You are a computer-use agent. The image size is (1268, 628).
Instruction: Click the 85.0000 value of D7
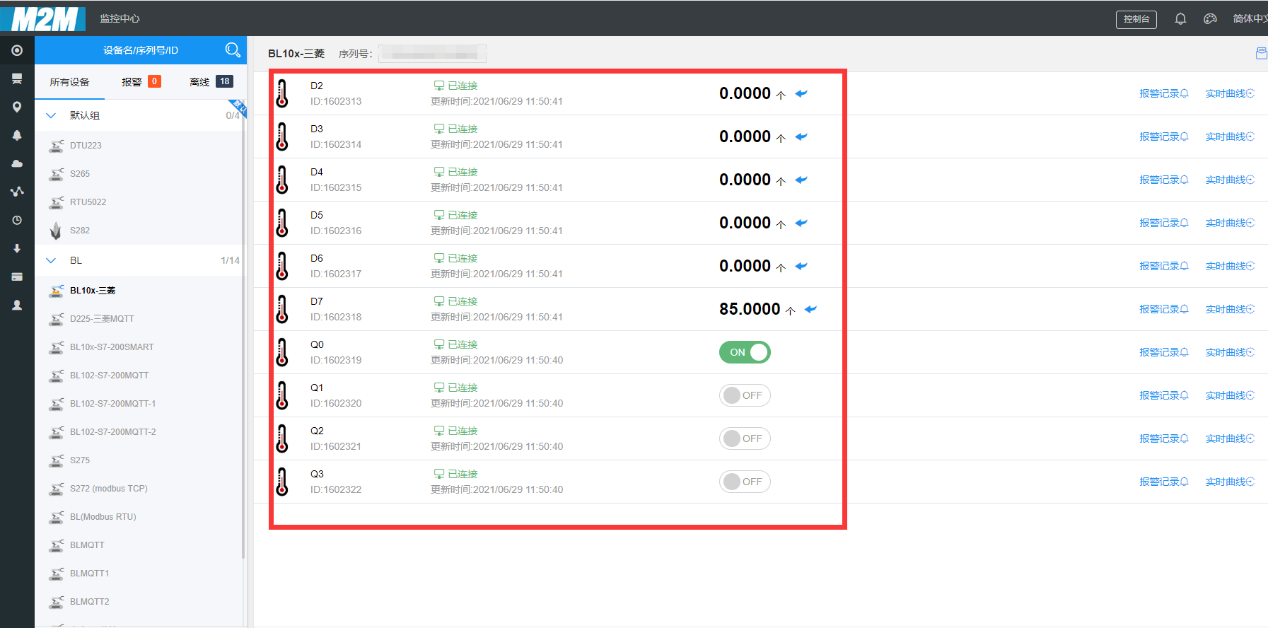(750, 309)
